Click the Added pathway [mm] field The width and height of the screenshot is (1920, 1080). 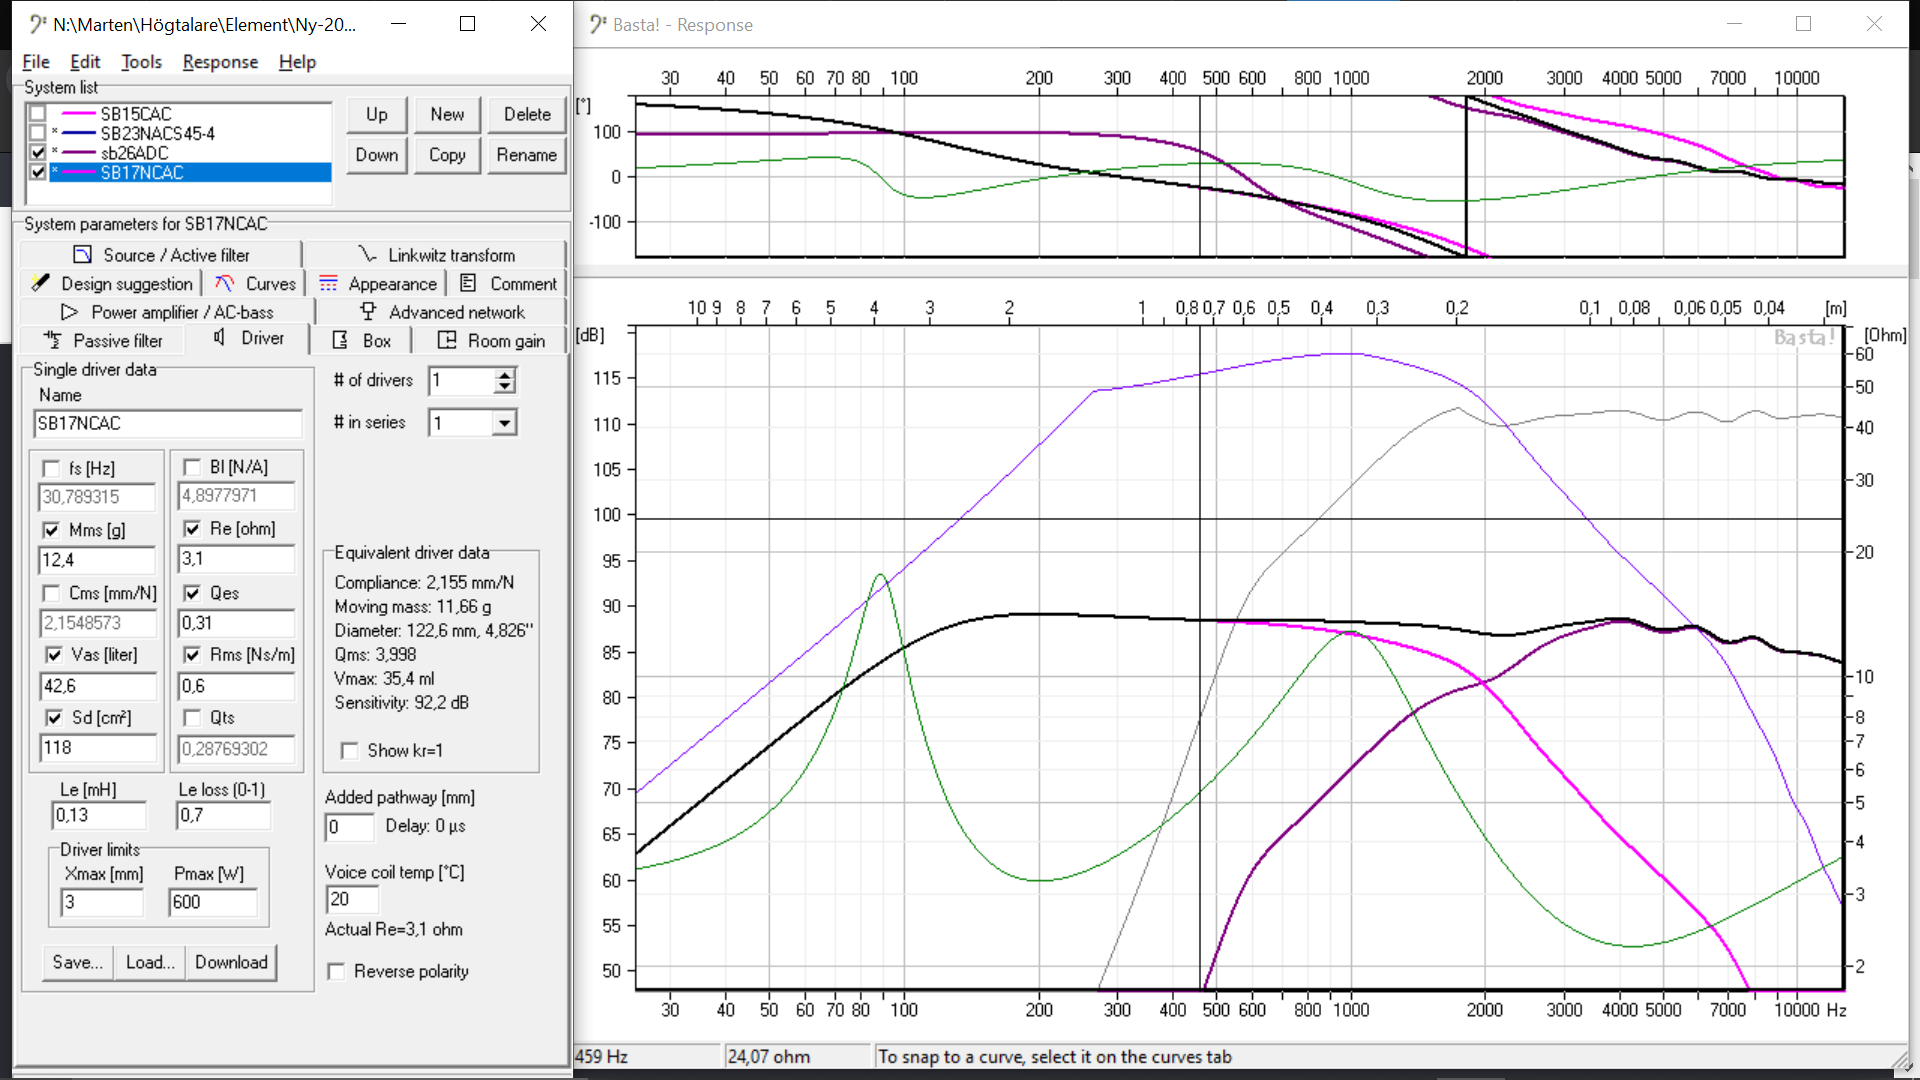(x=350, y=827)
